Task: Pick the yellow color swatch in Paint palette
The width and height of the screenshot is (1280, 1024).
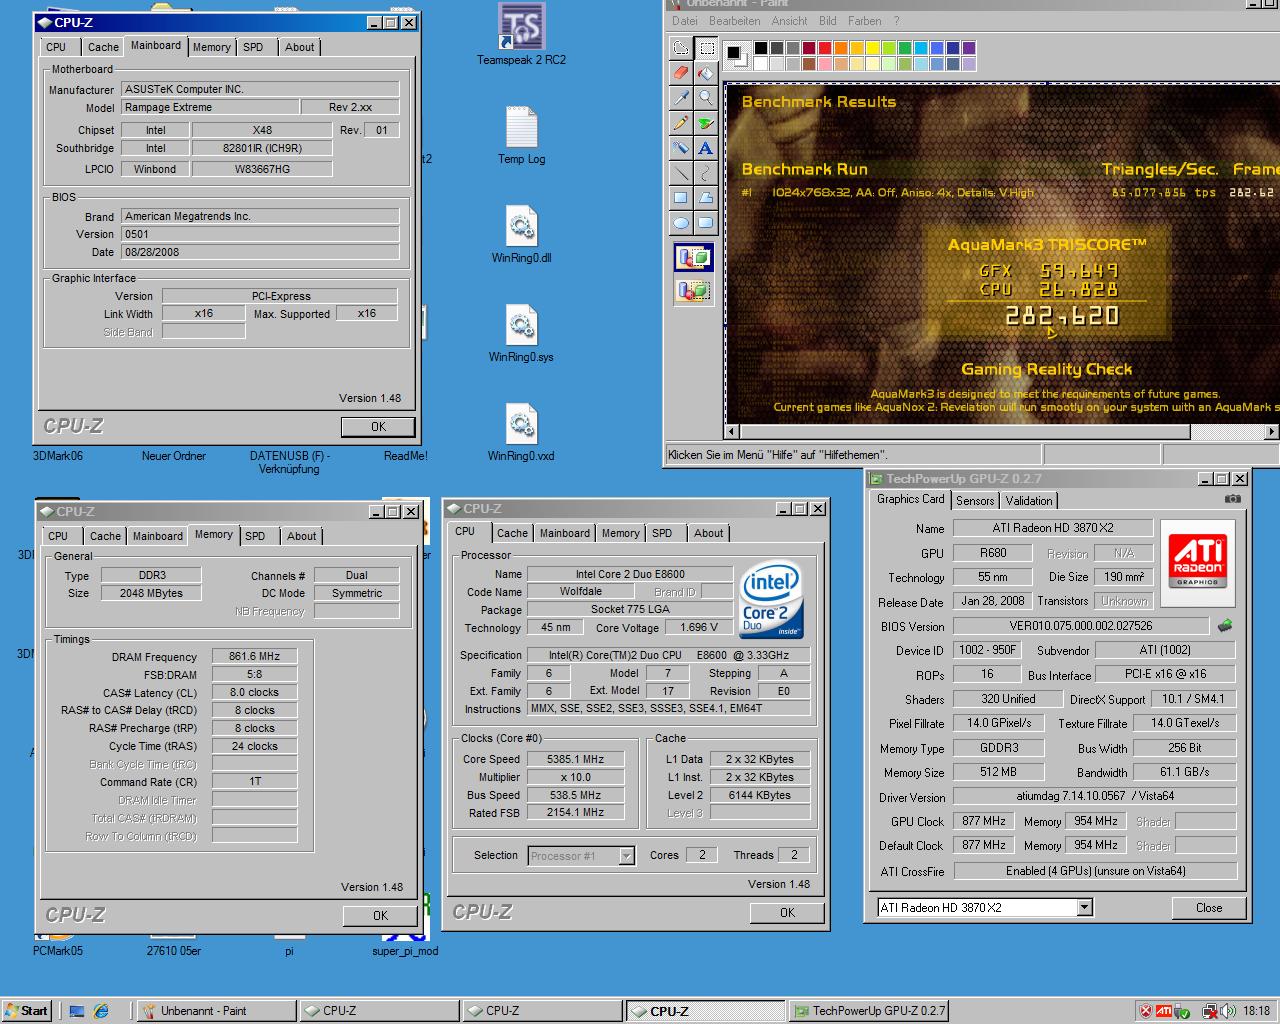Action: pyautogui.click(x=873, y=48)
